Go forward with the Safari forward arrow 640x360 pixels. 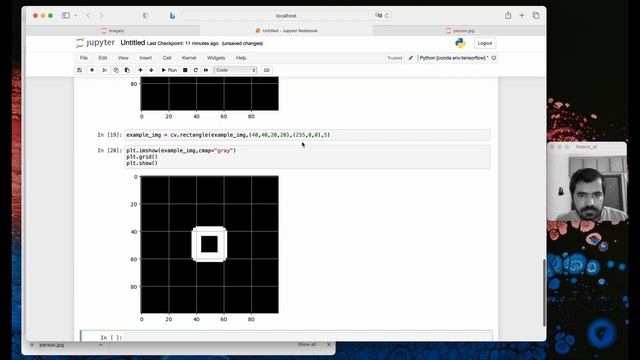point(101,16)
